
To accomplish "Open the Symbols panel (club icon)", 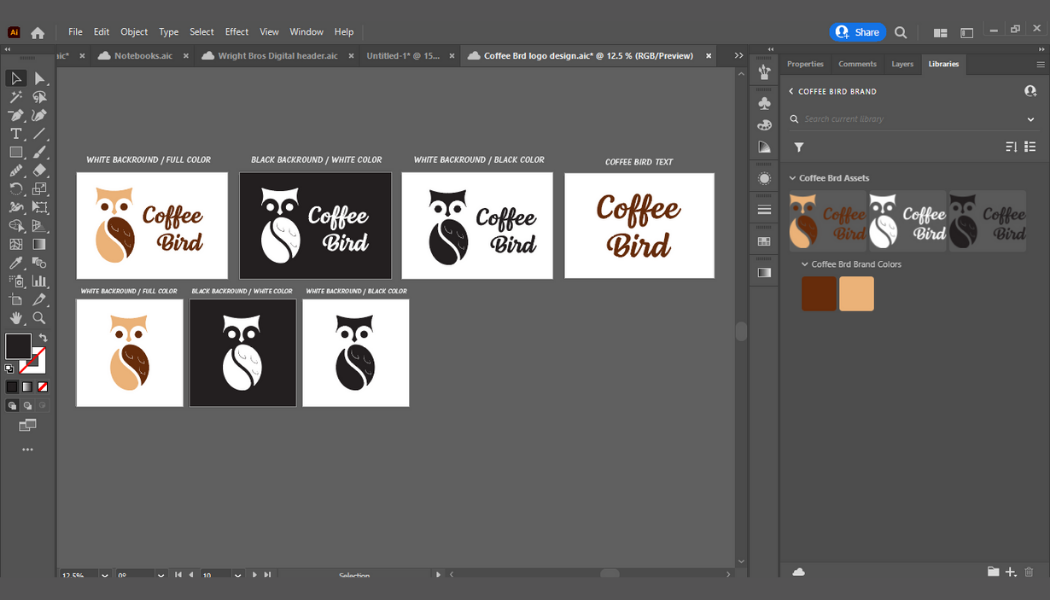I will [764, 103].
